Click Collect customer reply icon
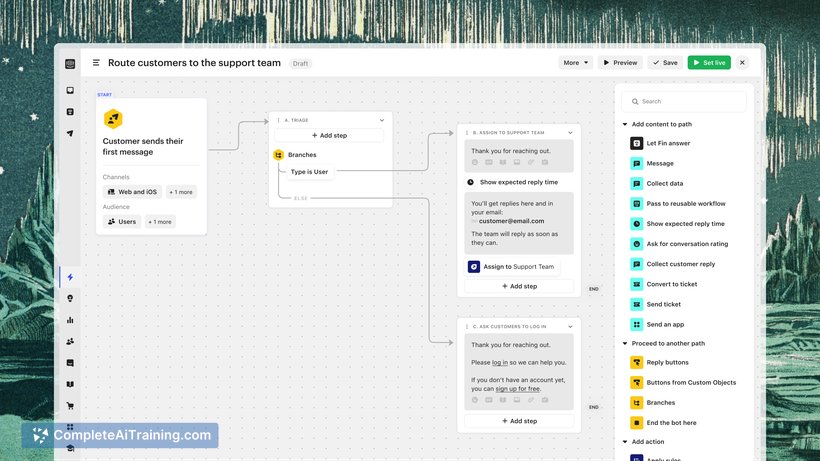 636,264
